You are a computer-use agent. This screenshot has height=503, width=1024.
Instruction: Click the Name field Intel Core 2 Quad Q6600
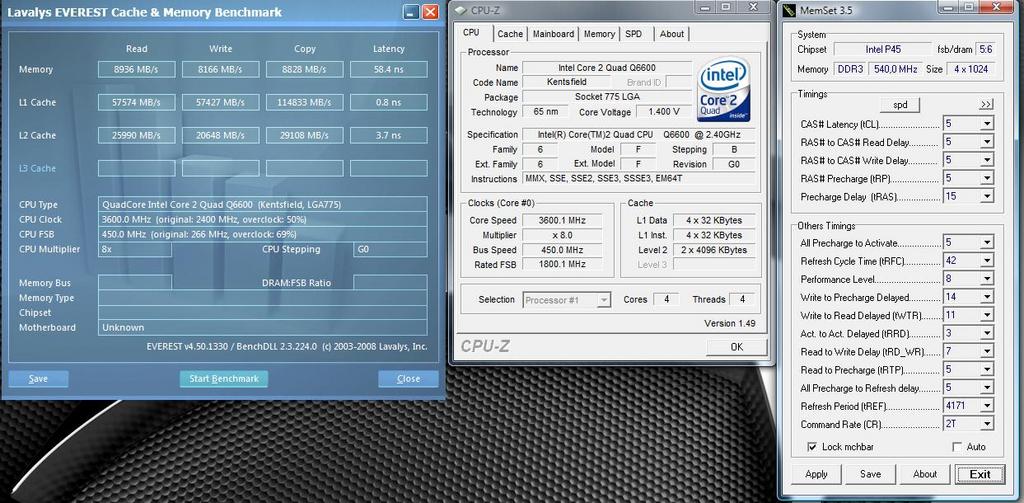pyautogui.click(x=607, y=68)
